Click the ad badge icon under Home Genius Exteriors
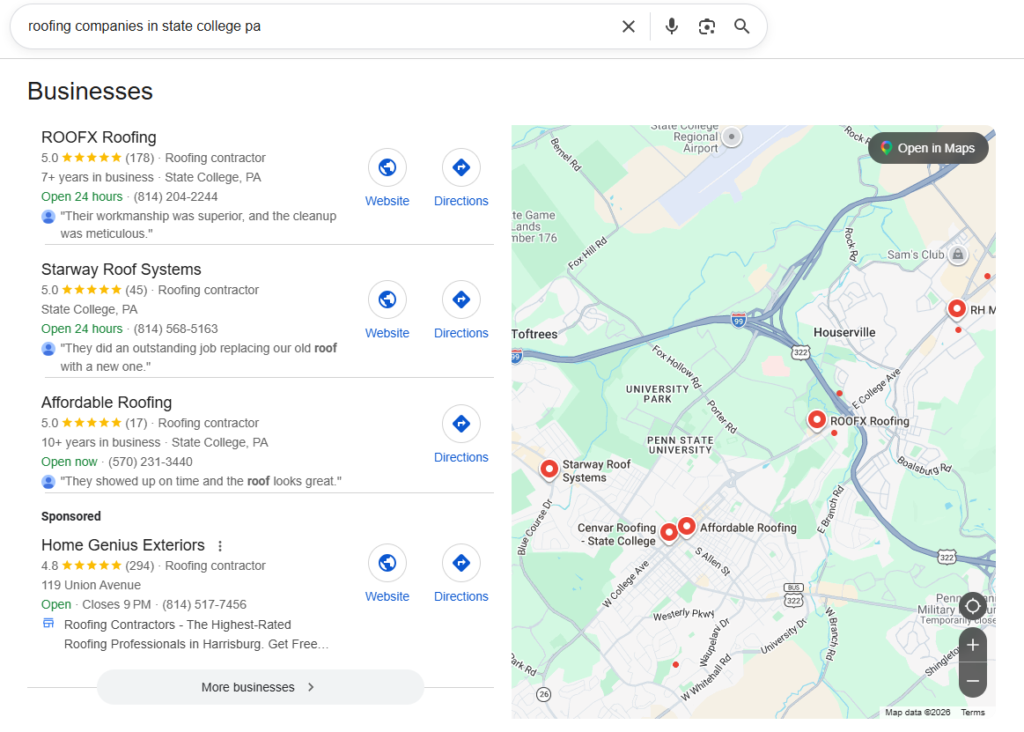The width and height of the screenshot is (1024, 732). 47,622
